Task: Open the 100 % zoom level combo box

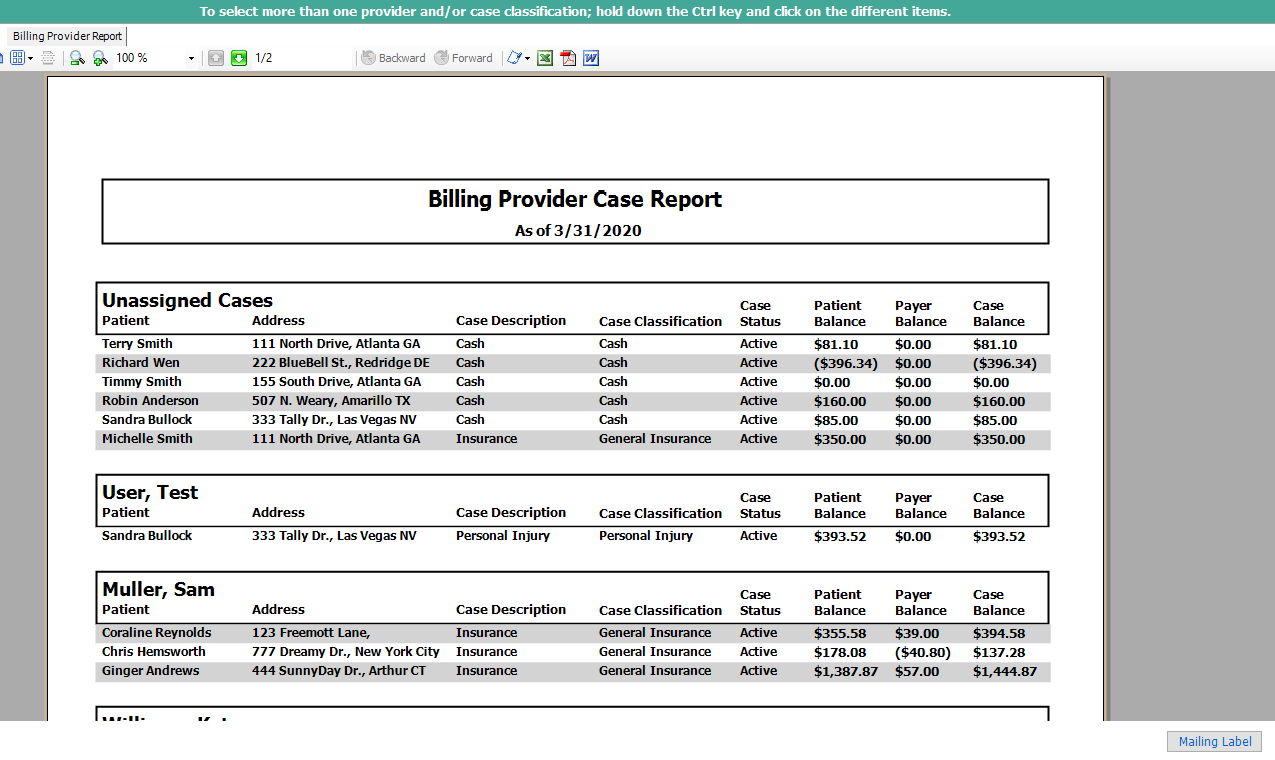Action: click(x=155, y=58)
